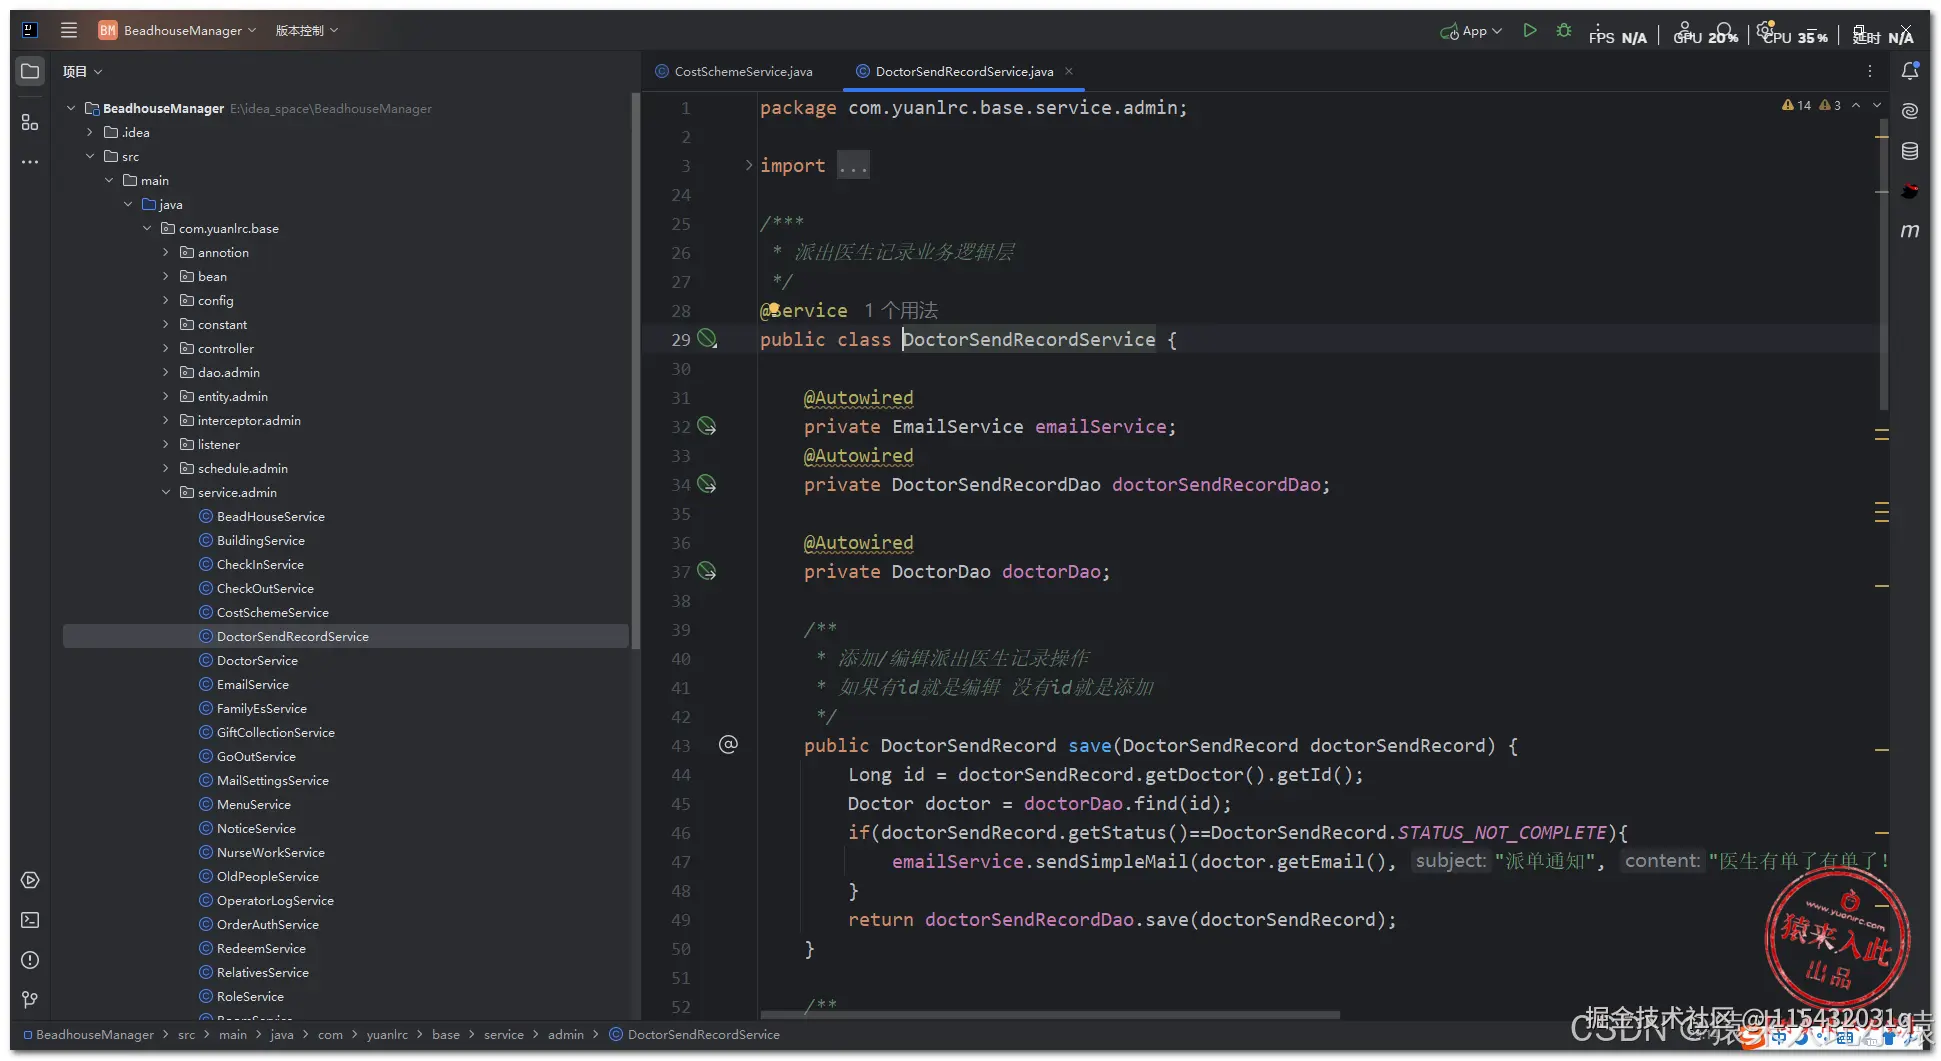Click the Spring bean gutter icon on line 29

point(707,339)
